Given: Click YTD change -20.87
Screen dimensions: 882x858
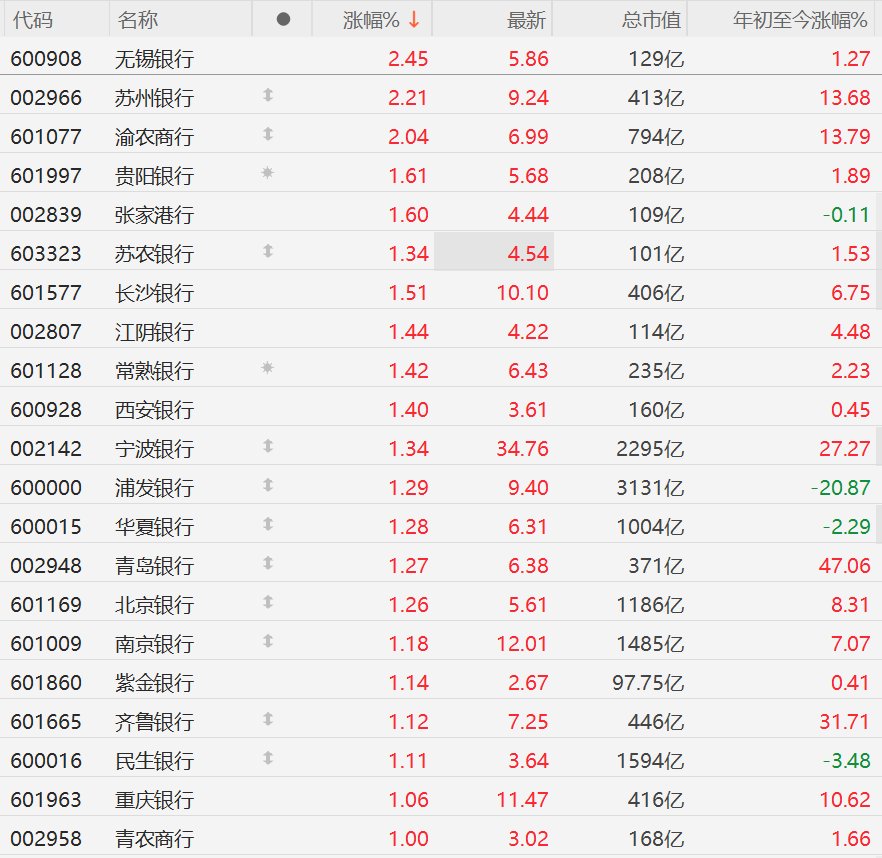Looking at the screenshot, I should (x=840, y=487).
